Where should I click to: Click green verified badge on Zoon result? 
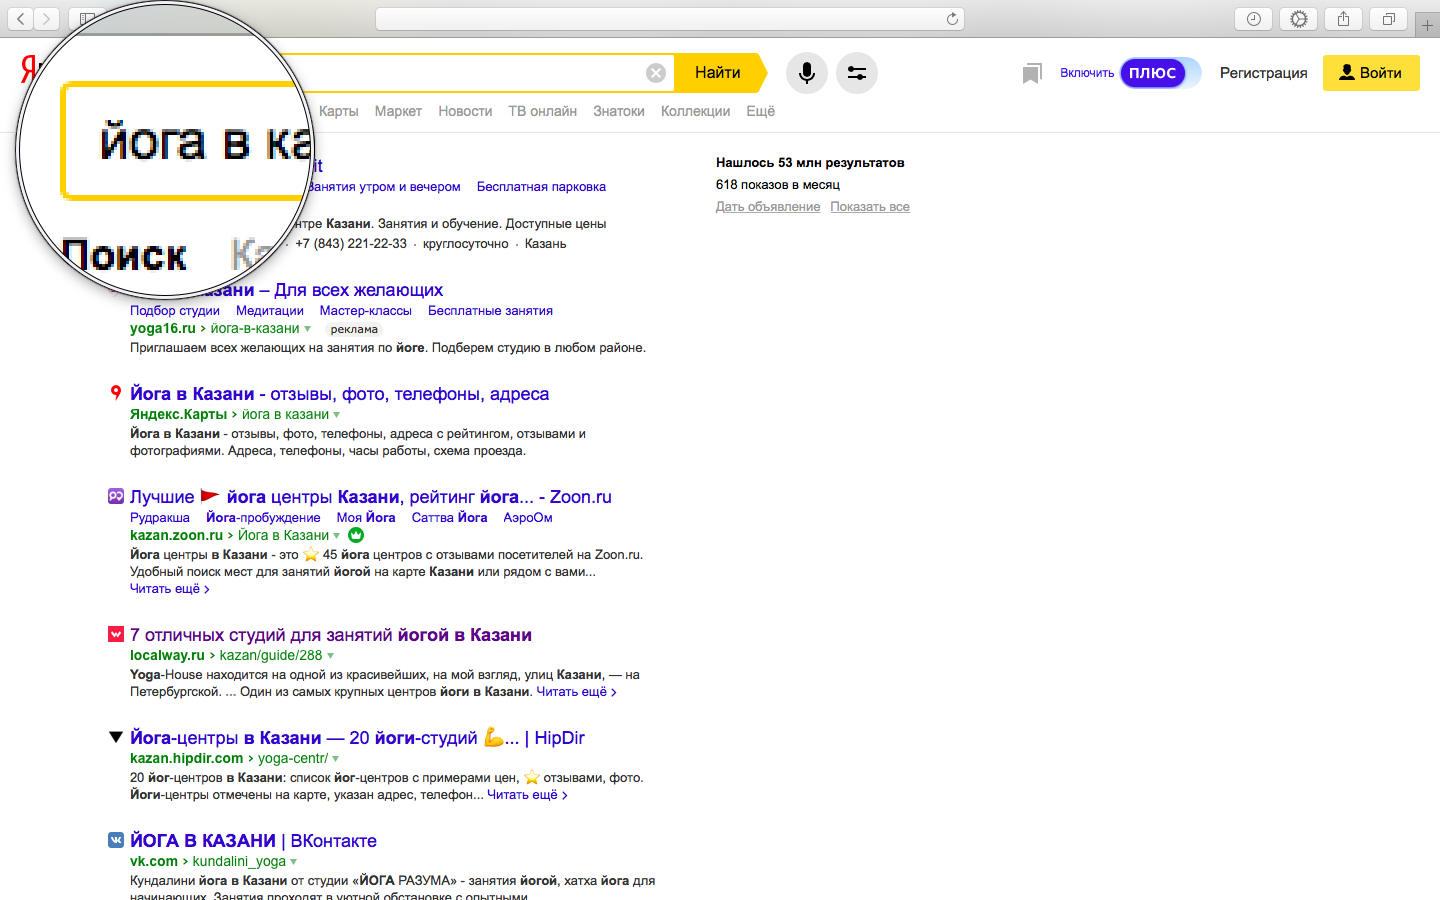(x=356, y=535)
